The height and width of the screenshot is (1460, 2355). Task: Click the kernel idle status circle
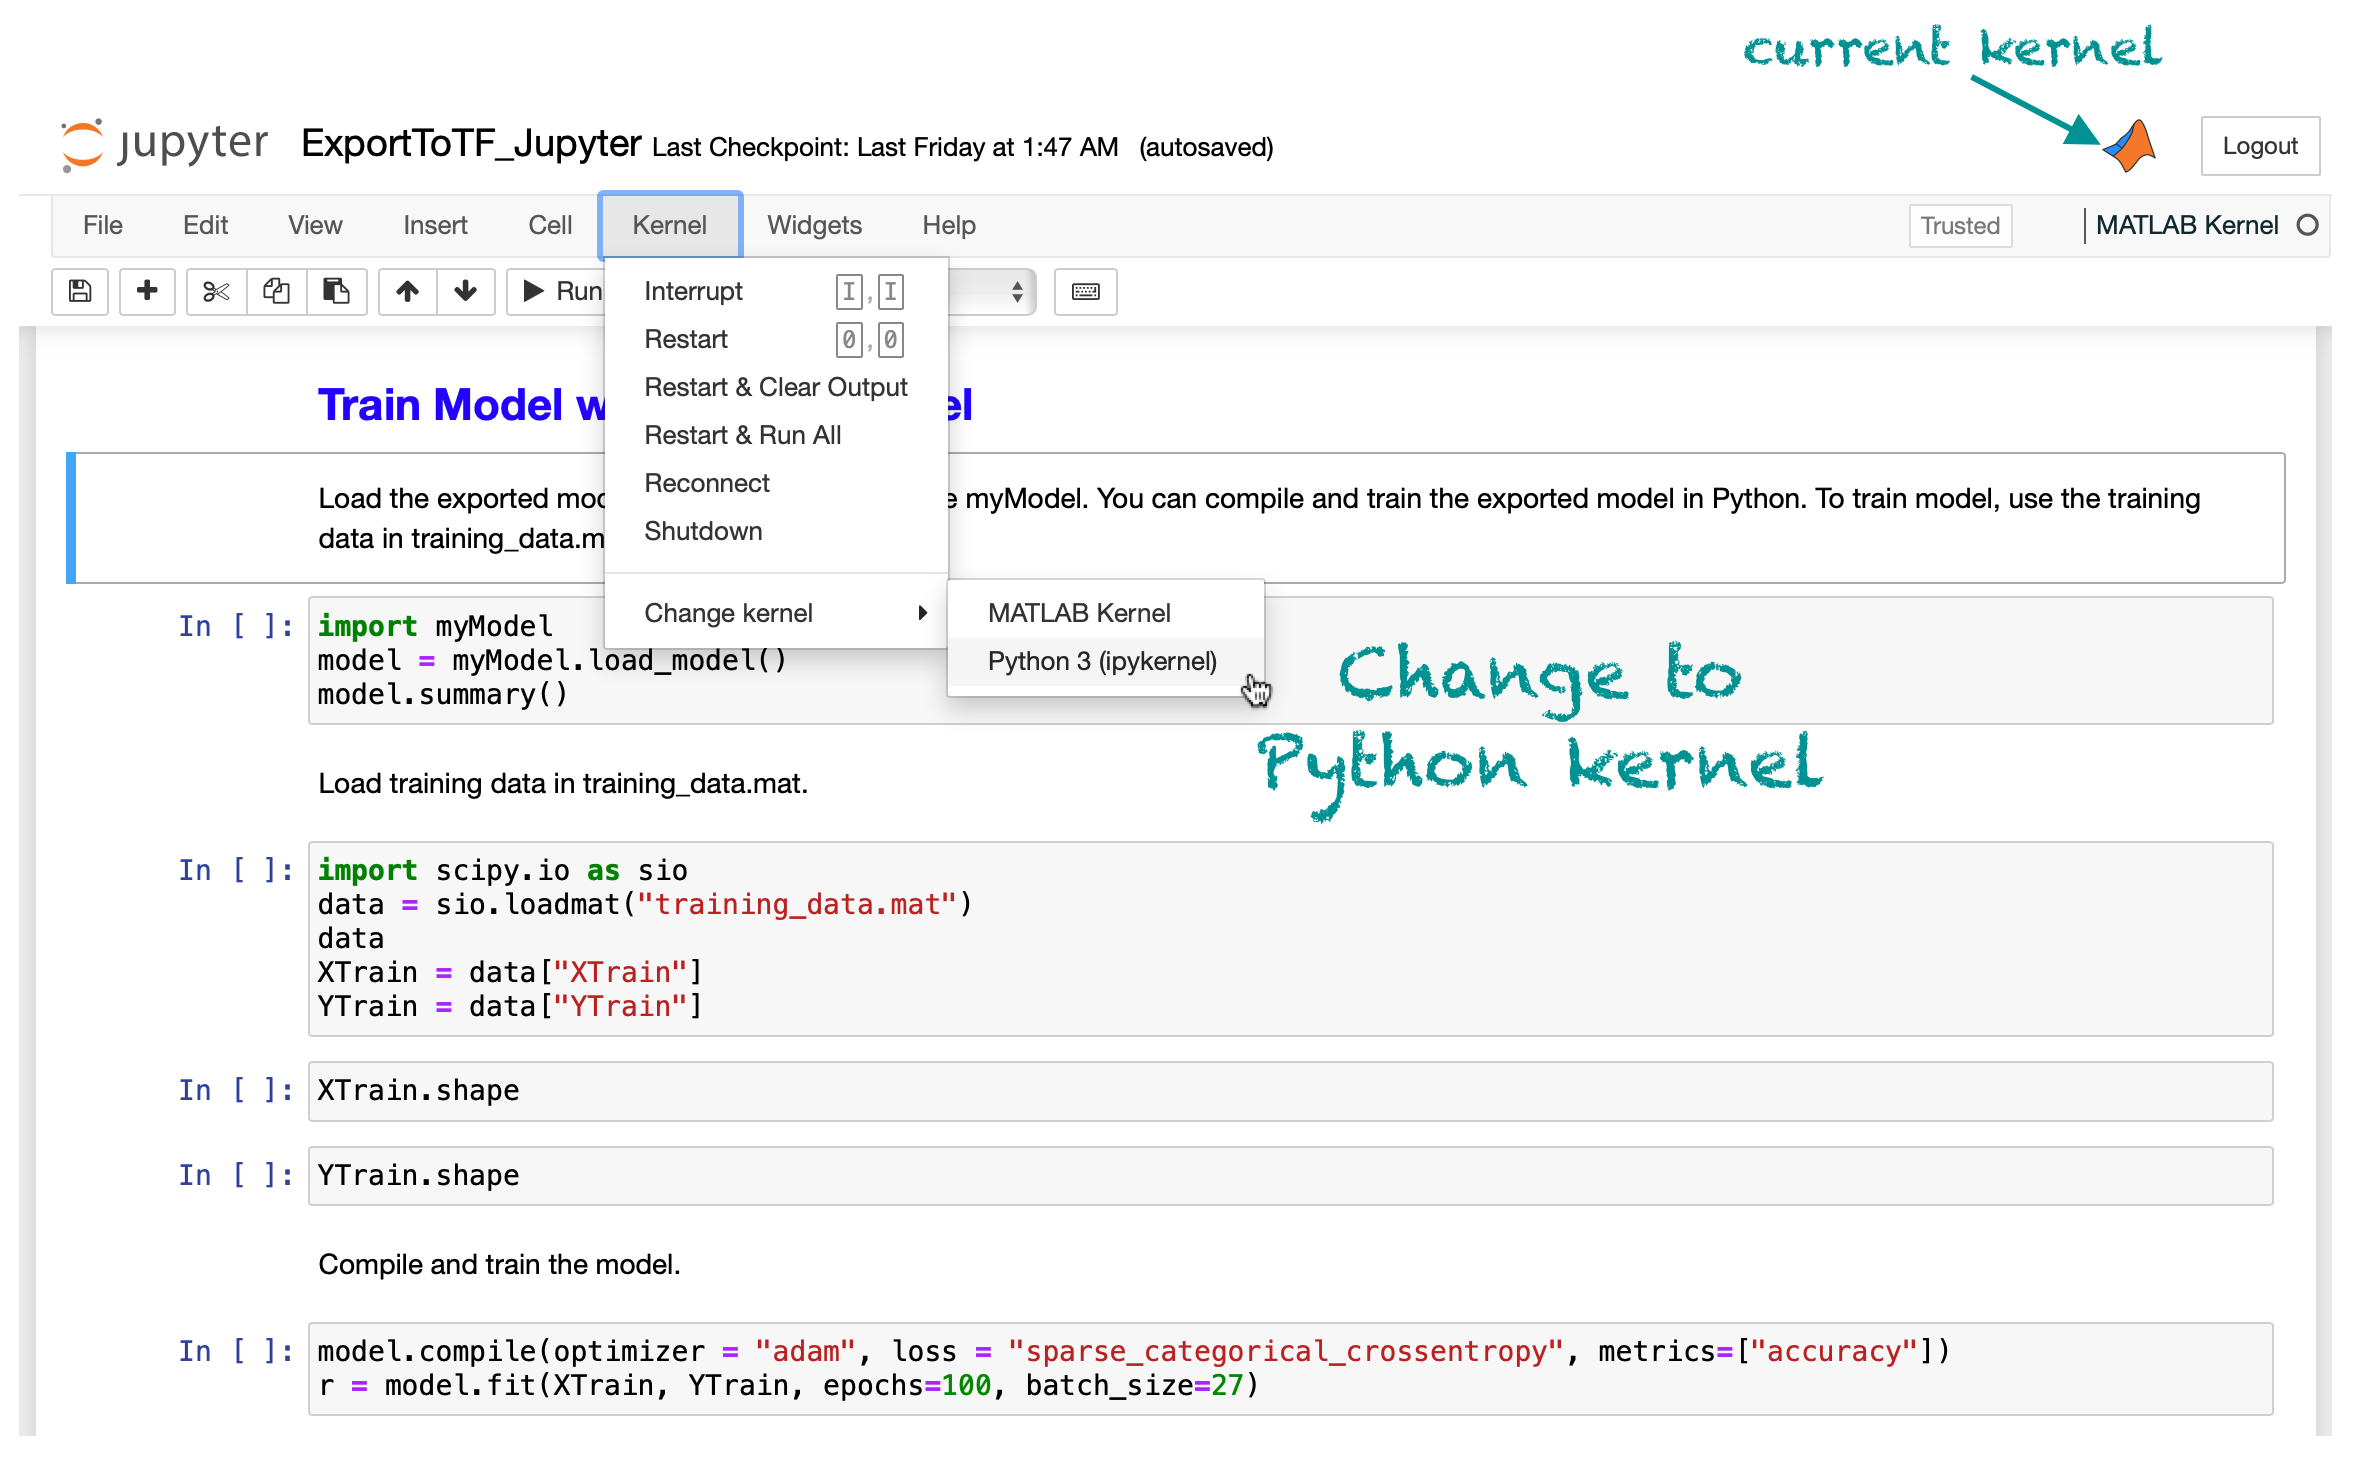click(x=2308, y=225)
